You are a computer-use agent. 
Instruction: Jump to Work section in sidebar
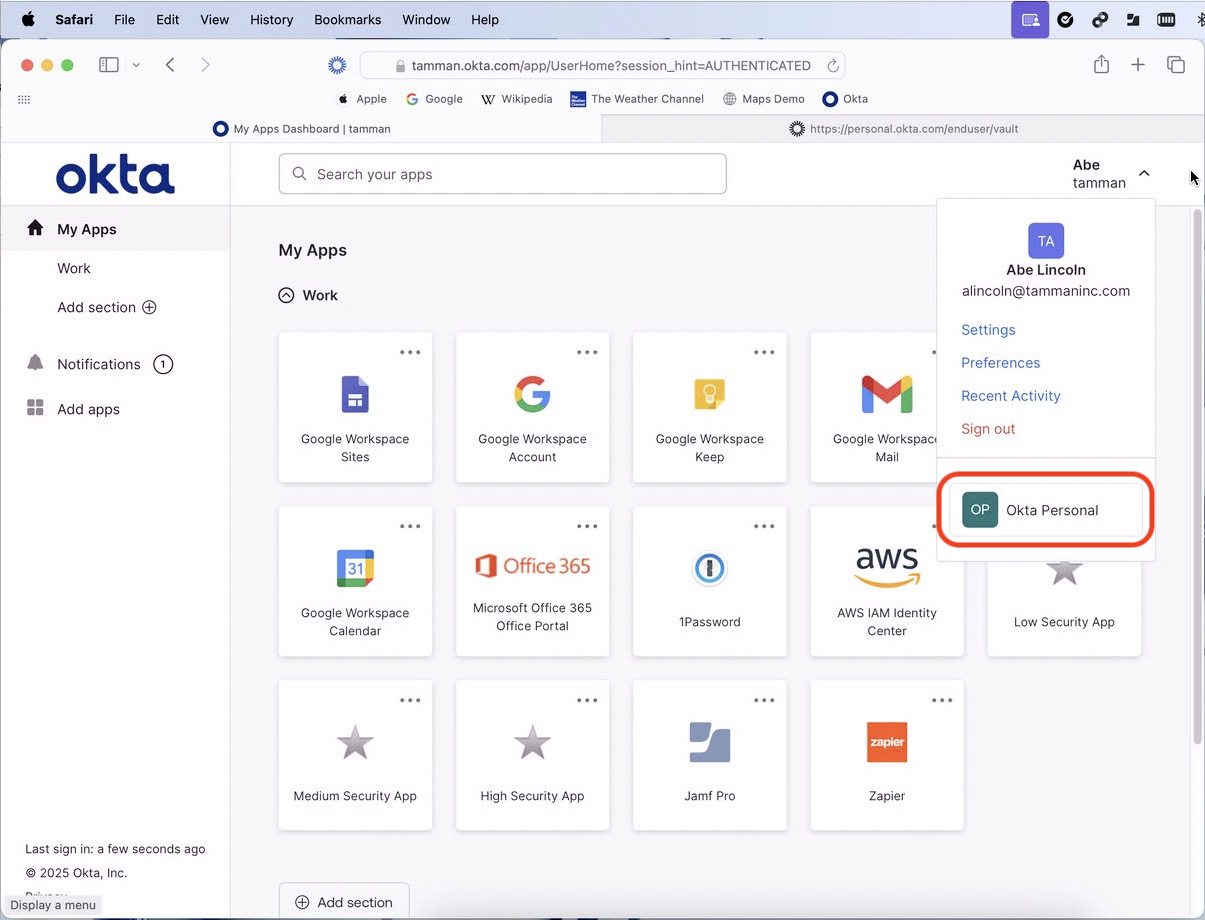click(74, 268)
